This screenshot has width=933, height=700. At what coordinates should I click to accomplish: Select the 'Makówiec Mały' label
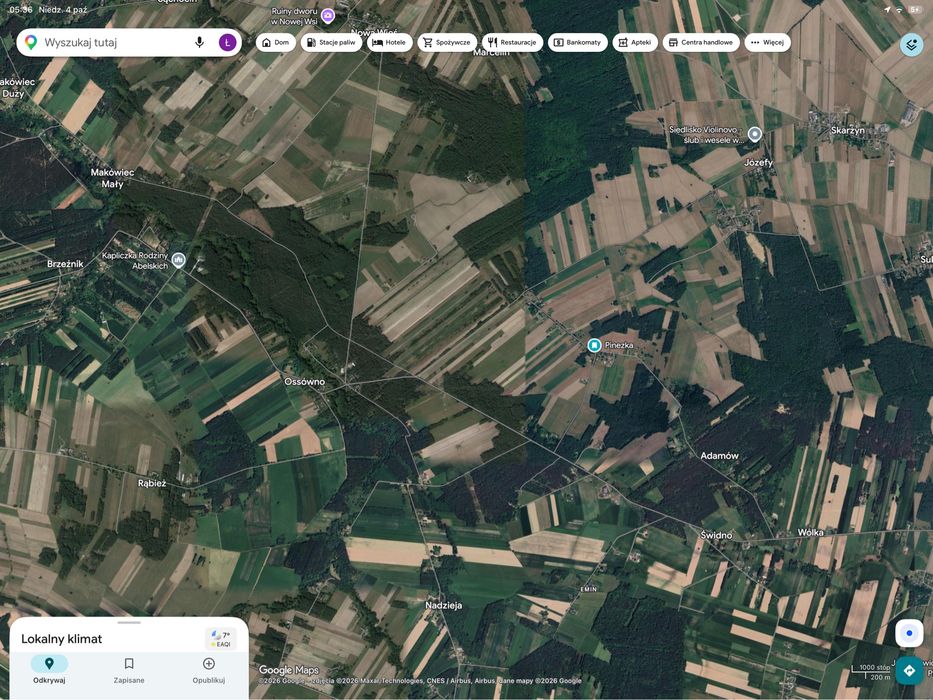[112, 178]
